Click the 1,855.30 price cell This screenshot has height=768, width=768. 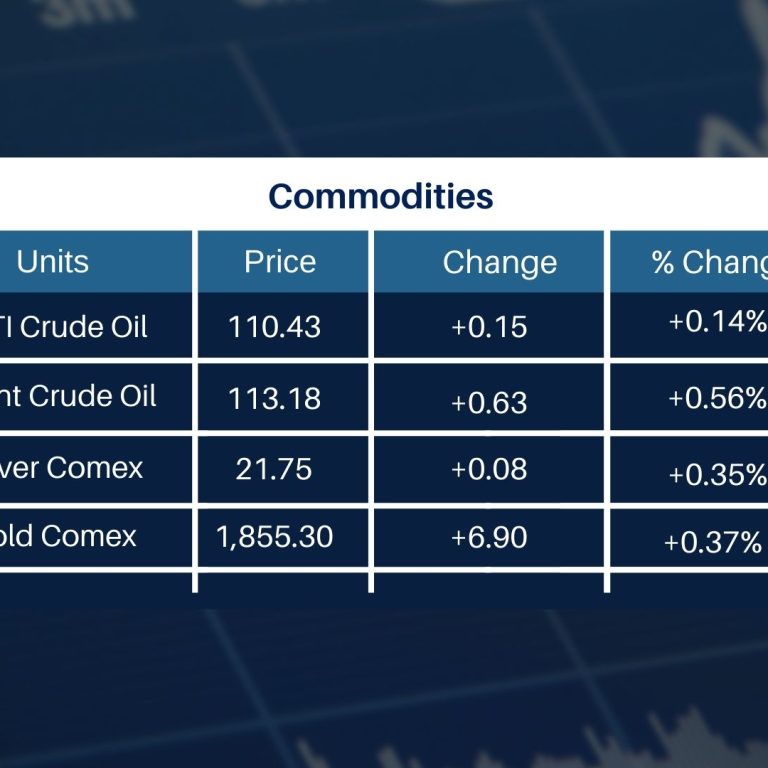coord(274,537)
